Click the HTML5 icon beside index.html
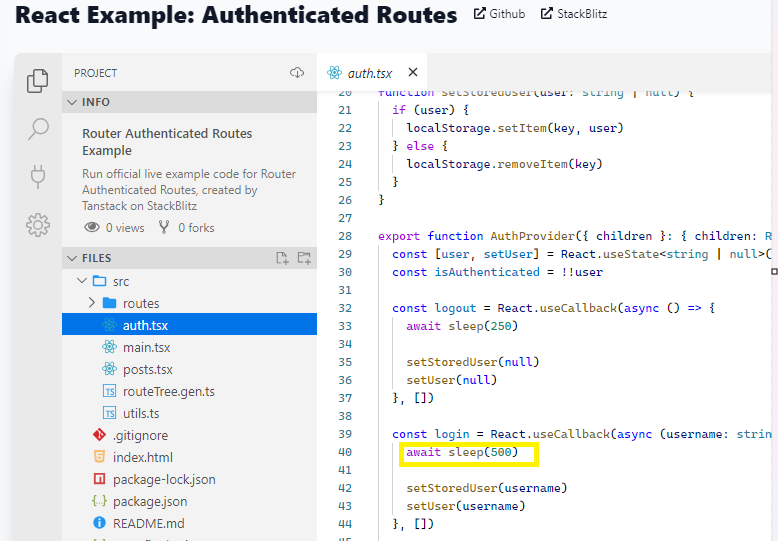This screenshot has width=778, height=541. [x=99, y=457]
